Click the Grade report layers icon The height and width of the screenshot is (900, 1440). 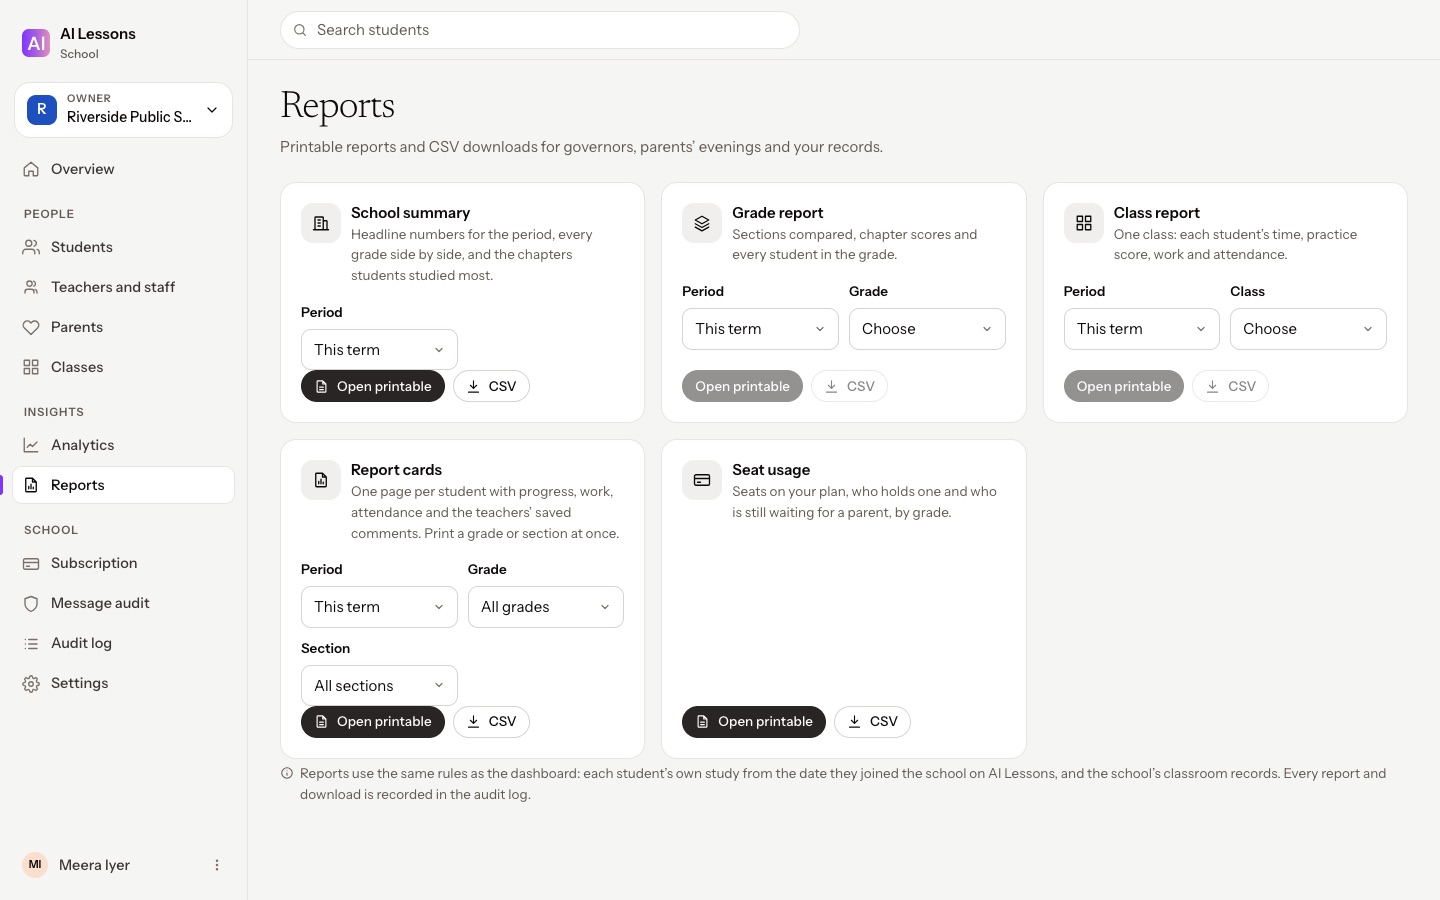click(x=702, y=223)
